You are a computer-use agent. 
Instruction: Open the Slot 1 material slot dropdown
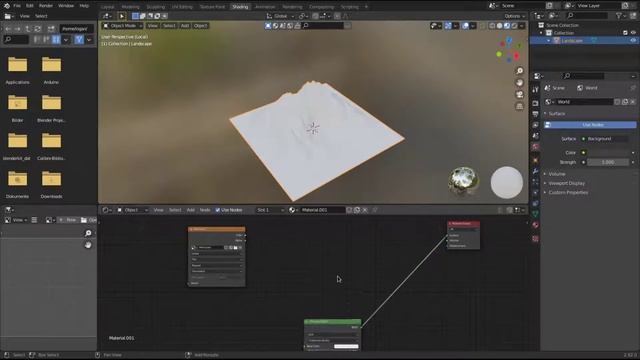point(270,210)
